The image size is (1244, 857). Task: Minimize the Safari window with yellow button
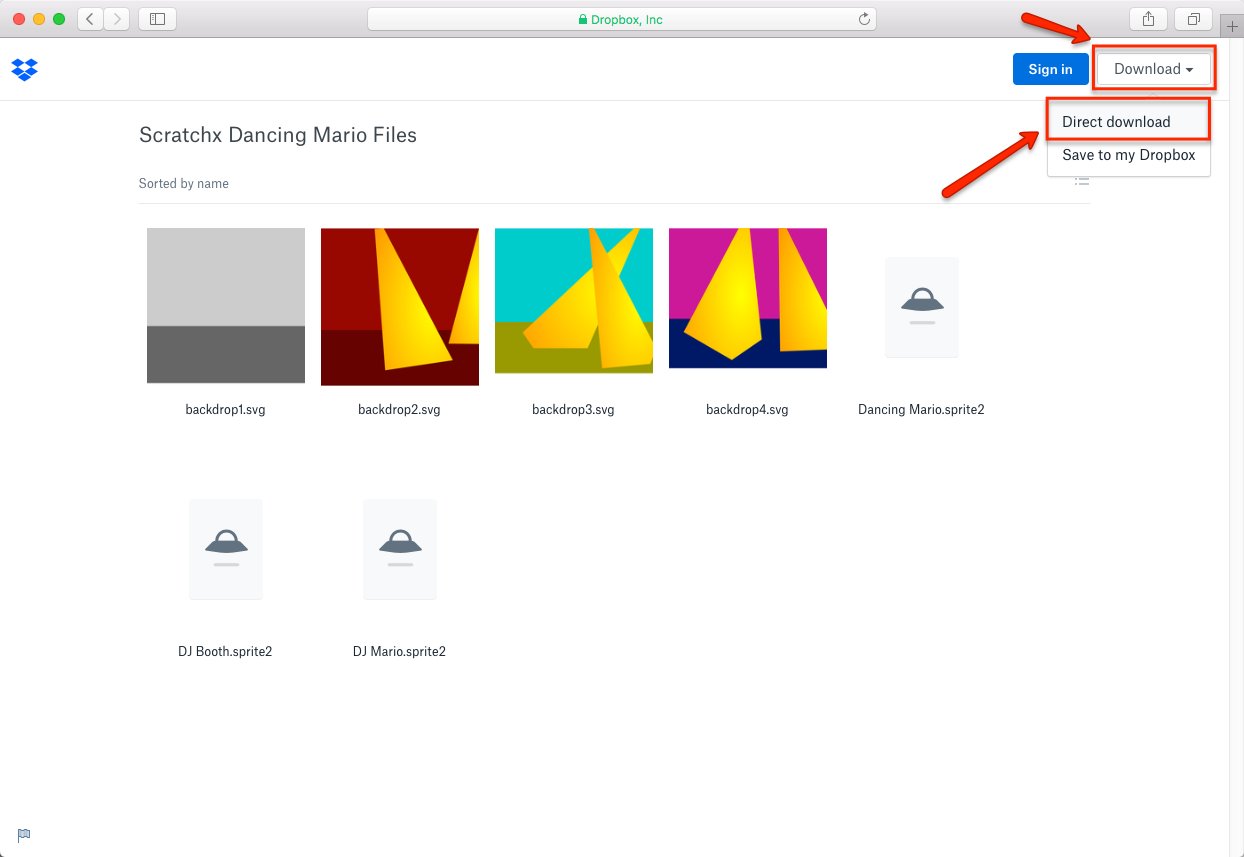(39, 19)
